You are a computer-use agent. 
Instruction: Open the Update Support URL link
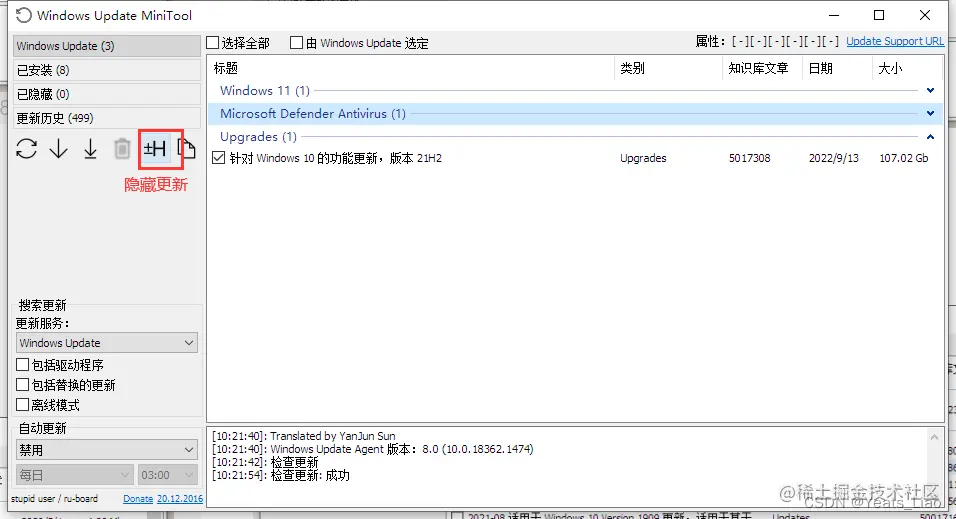(x=894, y=41)
